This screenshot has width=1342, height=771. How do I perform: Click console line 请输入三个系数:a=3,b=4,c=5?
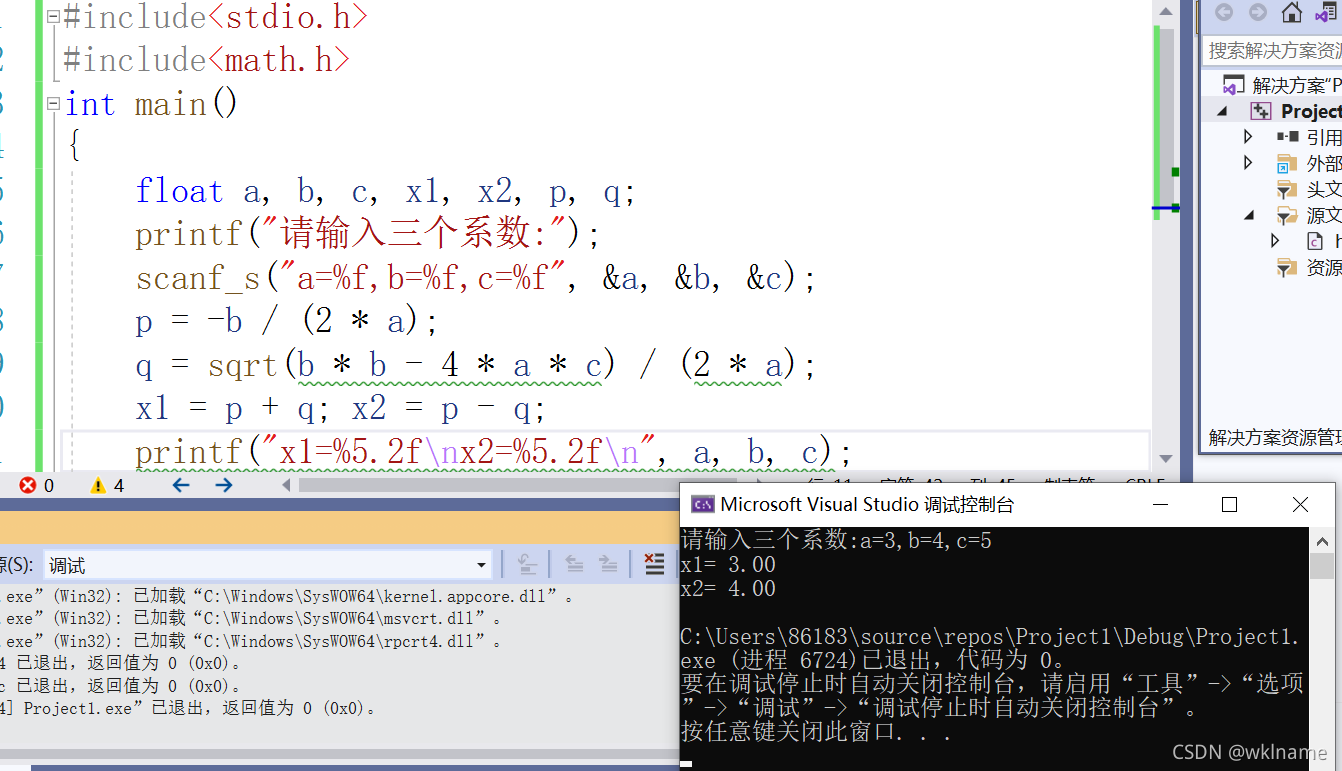coord(836,541)
